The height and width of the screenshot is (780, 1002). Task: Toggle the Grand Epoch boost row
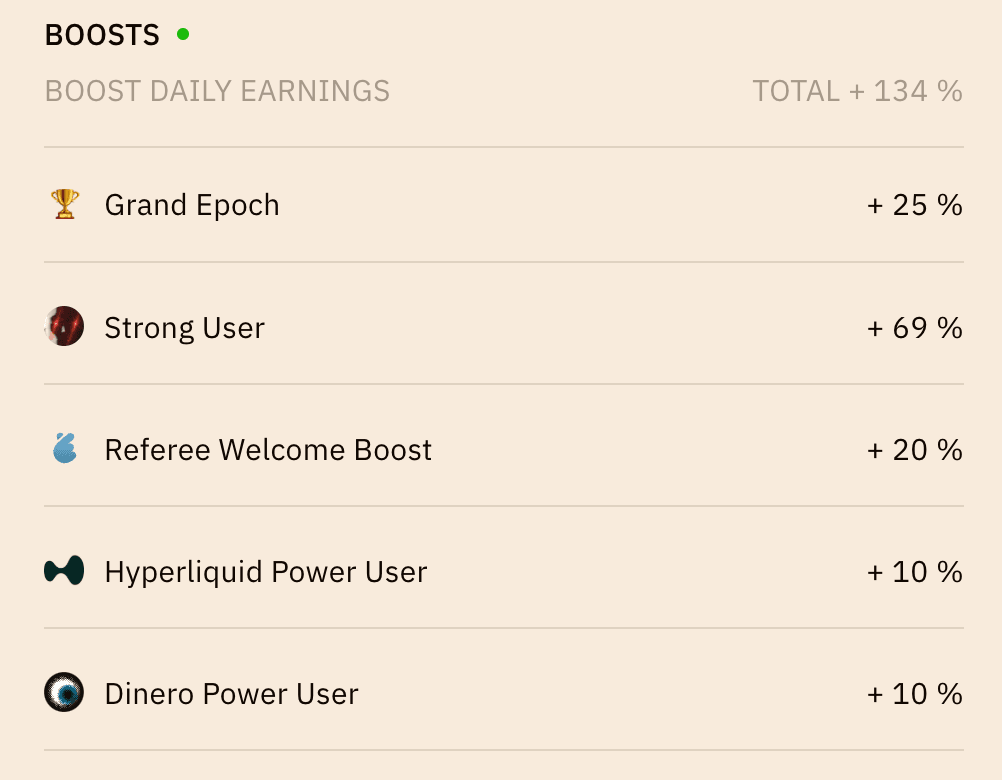pyautogui.click(x=500, y=204)
